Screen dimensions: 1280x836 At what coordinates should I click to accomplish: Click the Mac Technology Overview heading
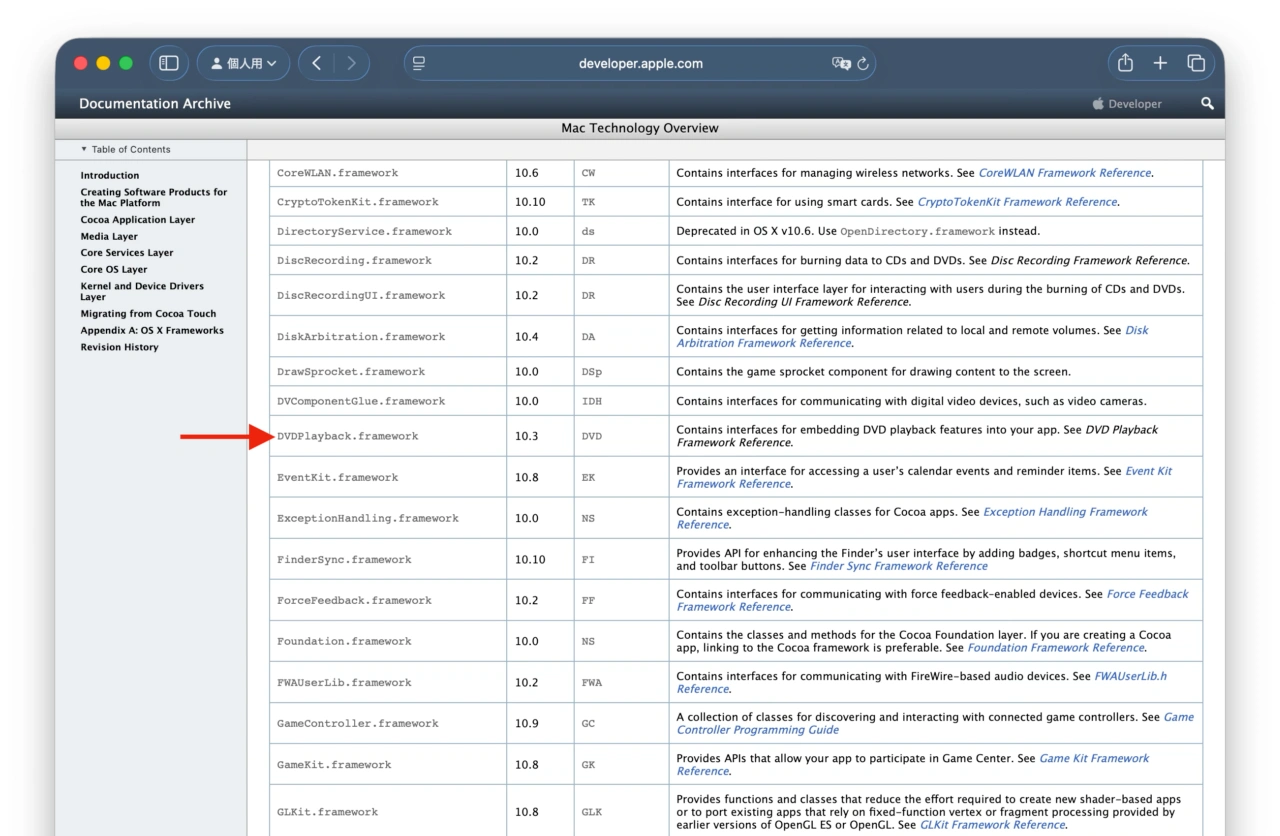(640, 128)
